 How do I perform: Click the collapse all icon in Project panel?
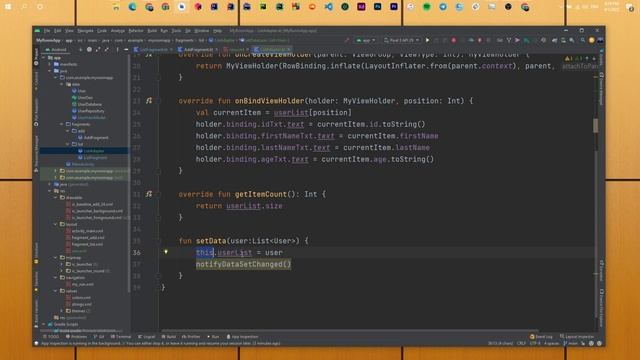107,50
